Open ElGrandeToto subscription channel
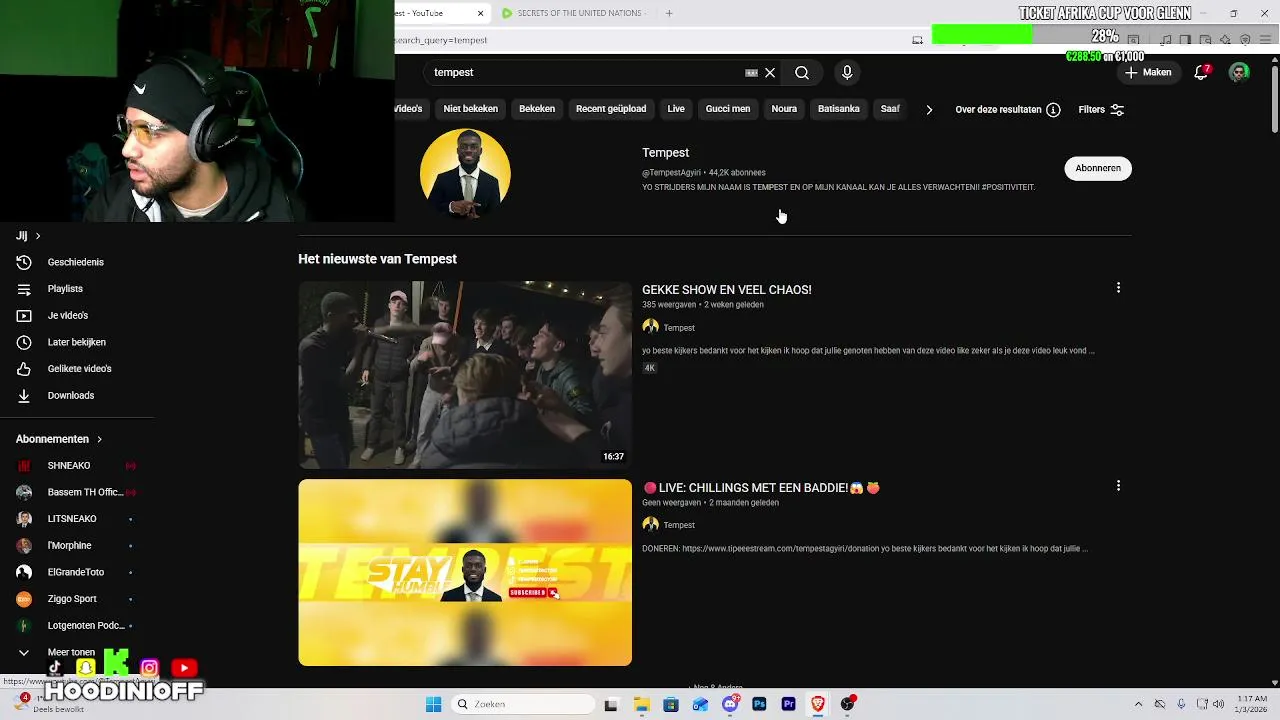The height and width of the screenshot is (720, 1280). click(76, 572)
